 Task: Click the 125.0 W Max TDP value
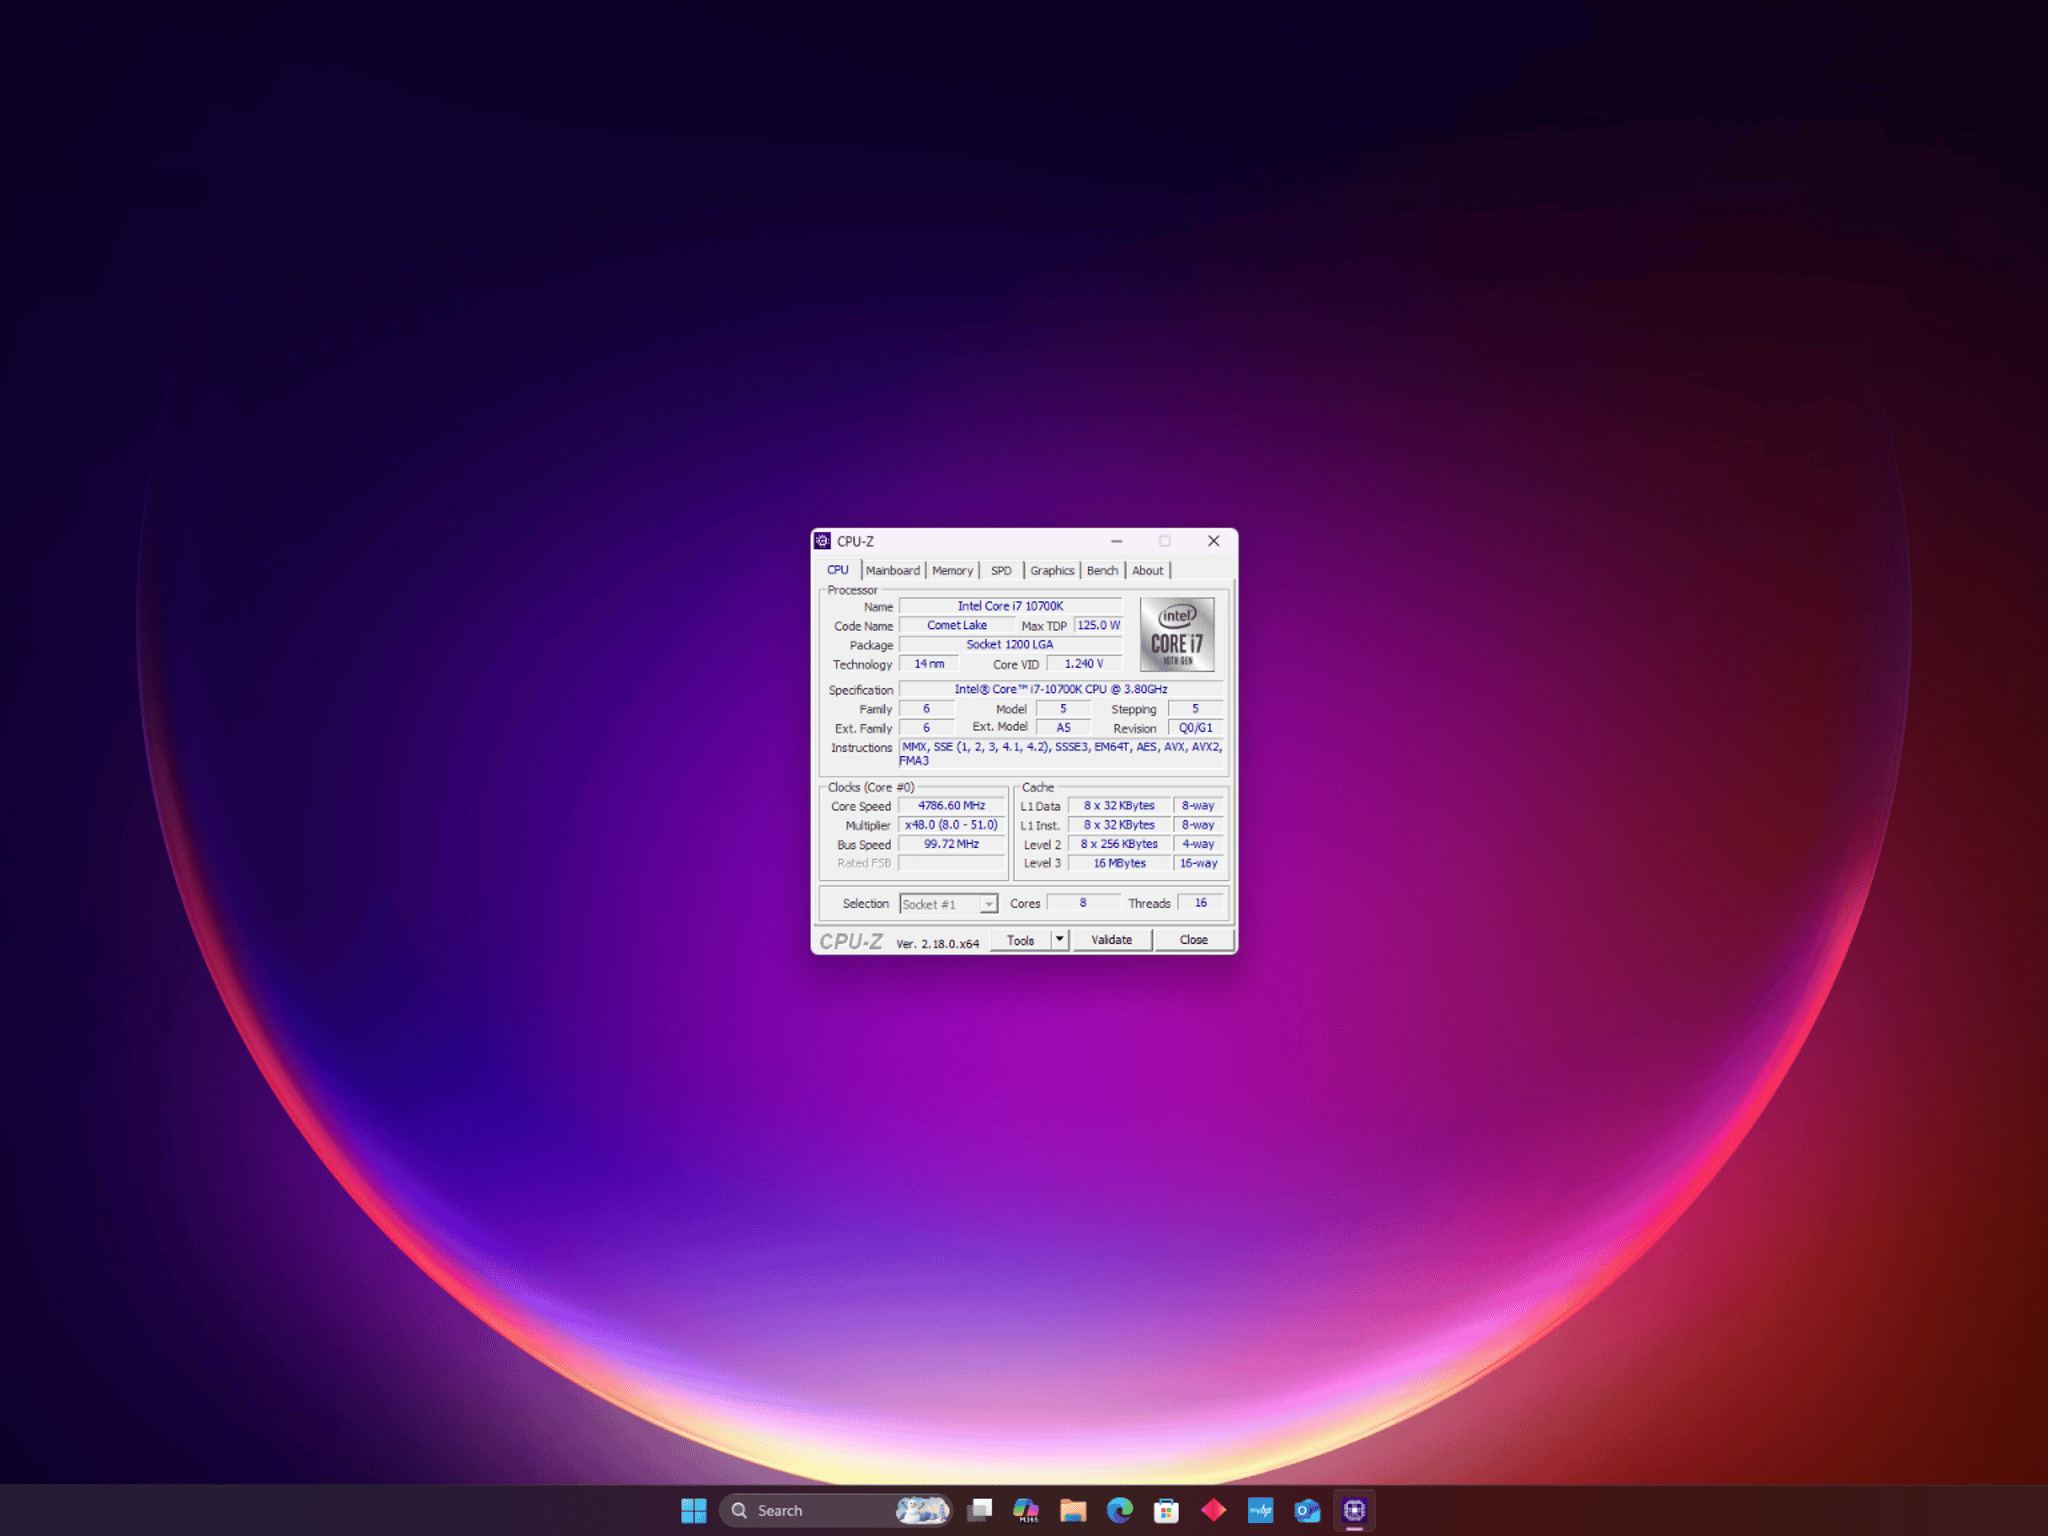tap(1099, 625)
